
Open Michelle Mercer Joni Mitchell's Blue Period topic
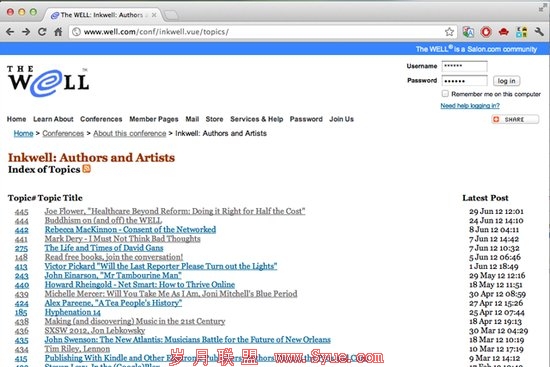click(x=171, y=294)
